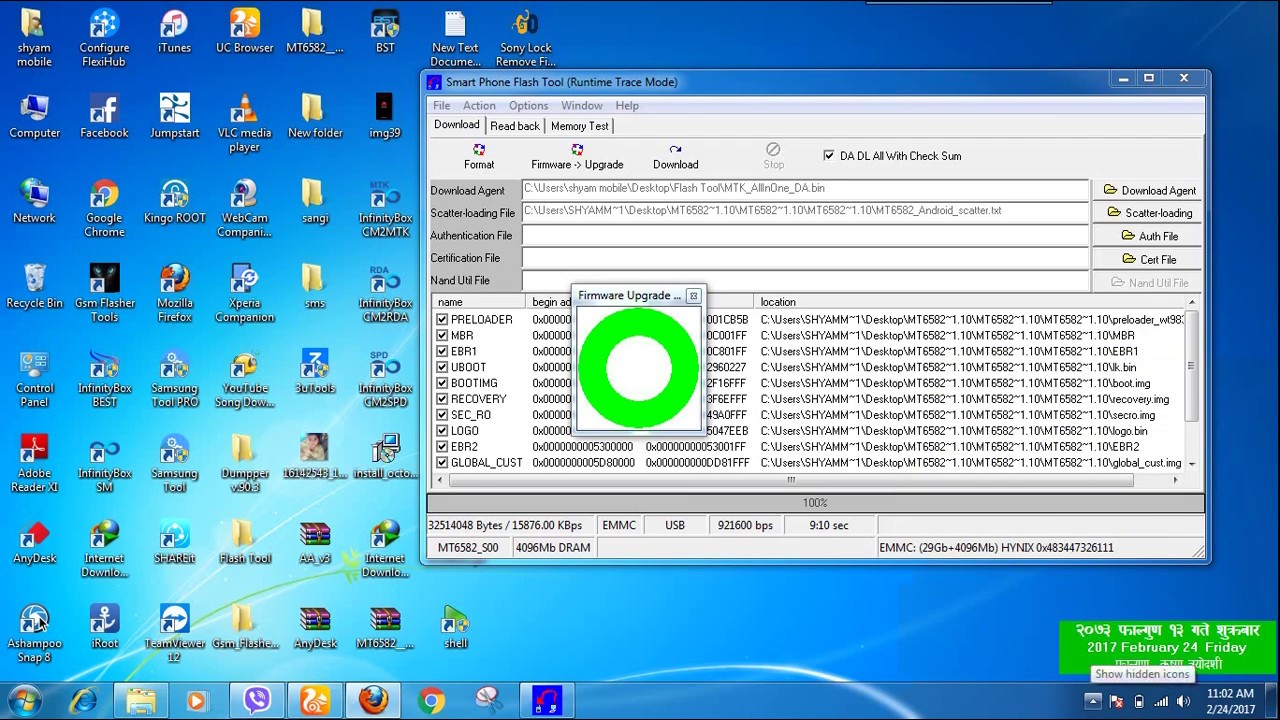This screenshot has height=720, width=1280.
Task: Click the Download toolbar icon
Action: (675, 156)
